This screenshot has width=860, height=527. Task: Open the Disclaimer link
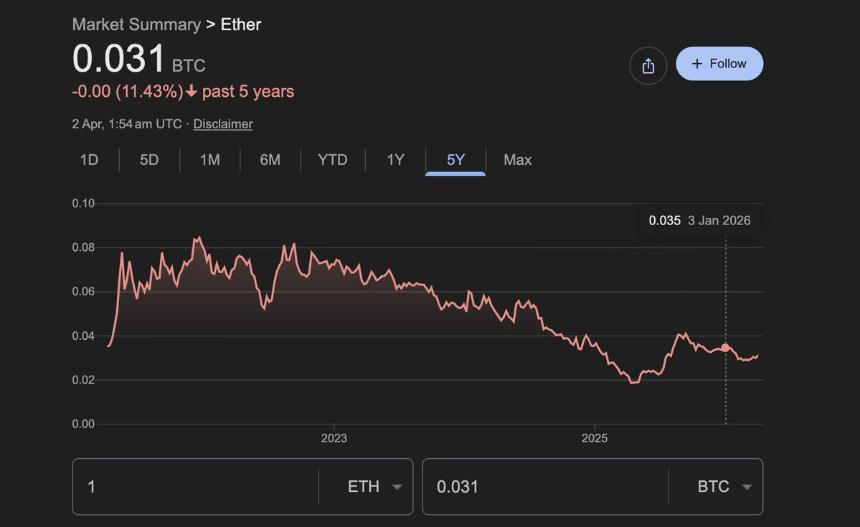click(223, 124)
